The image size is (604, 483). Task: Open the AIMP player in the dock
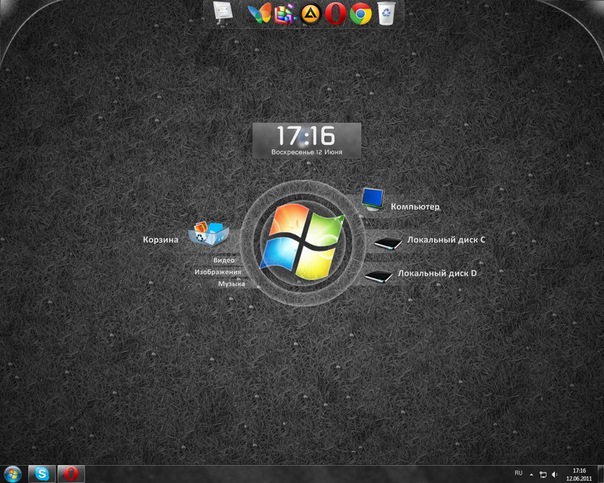(x=310, y=13)
